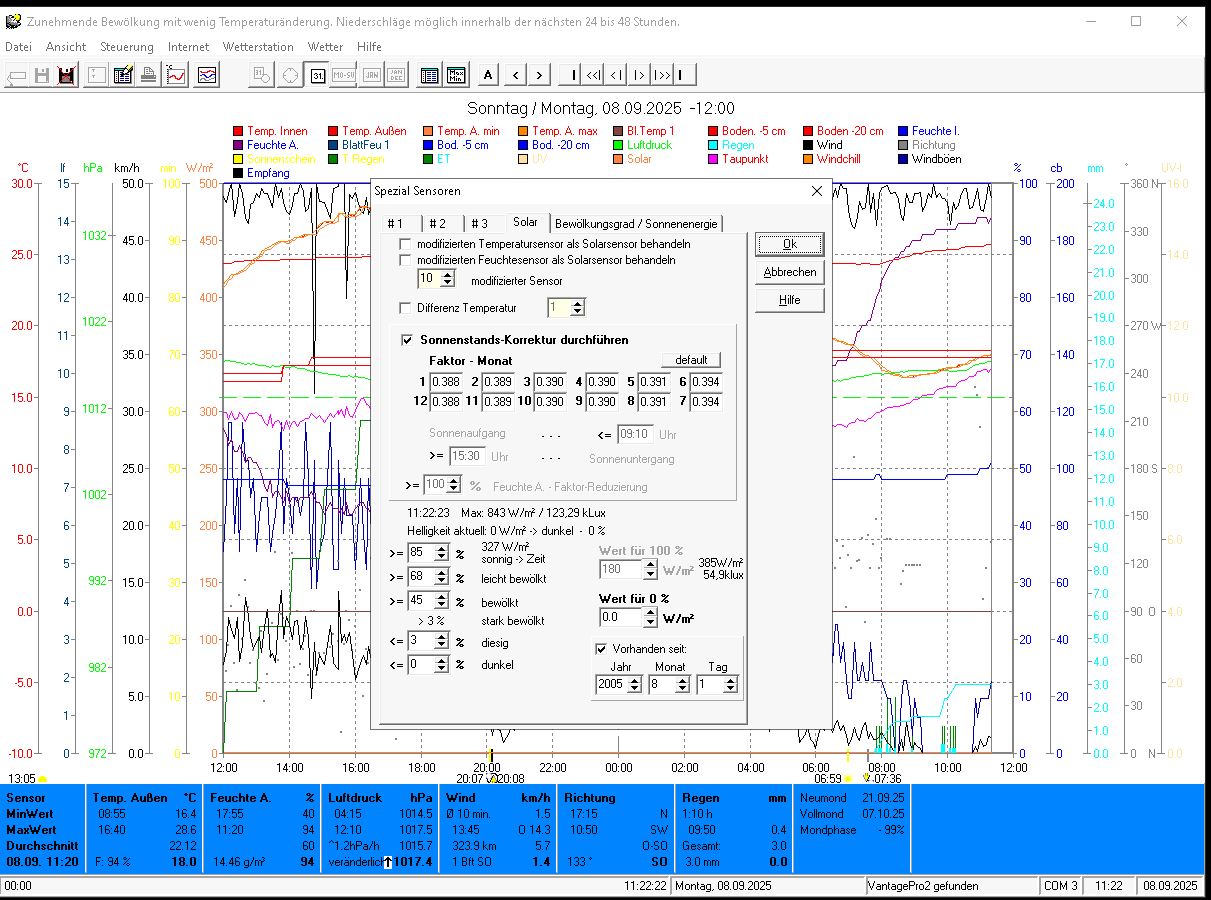Click the Jahr spinner showing 2005

point(636,685)
